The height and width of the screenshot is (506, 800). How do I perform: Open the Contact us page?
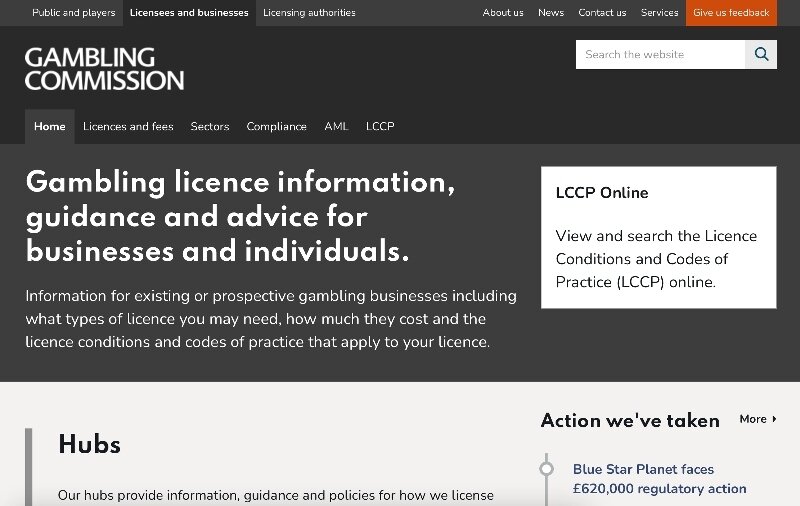point(602,13)
